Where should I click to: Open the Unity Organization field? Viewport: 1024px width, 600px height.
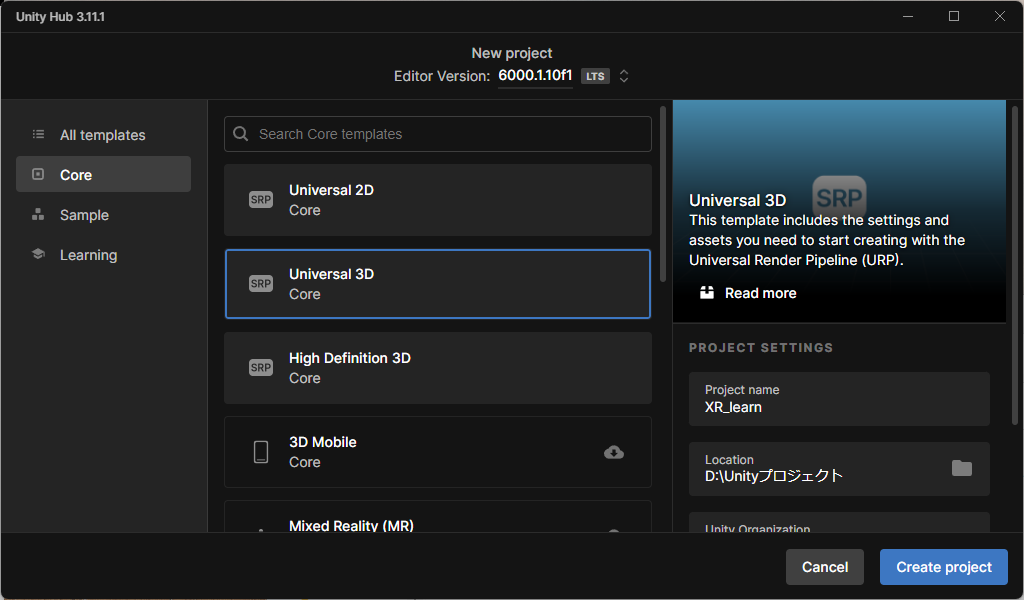click(x=839, y=522)
